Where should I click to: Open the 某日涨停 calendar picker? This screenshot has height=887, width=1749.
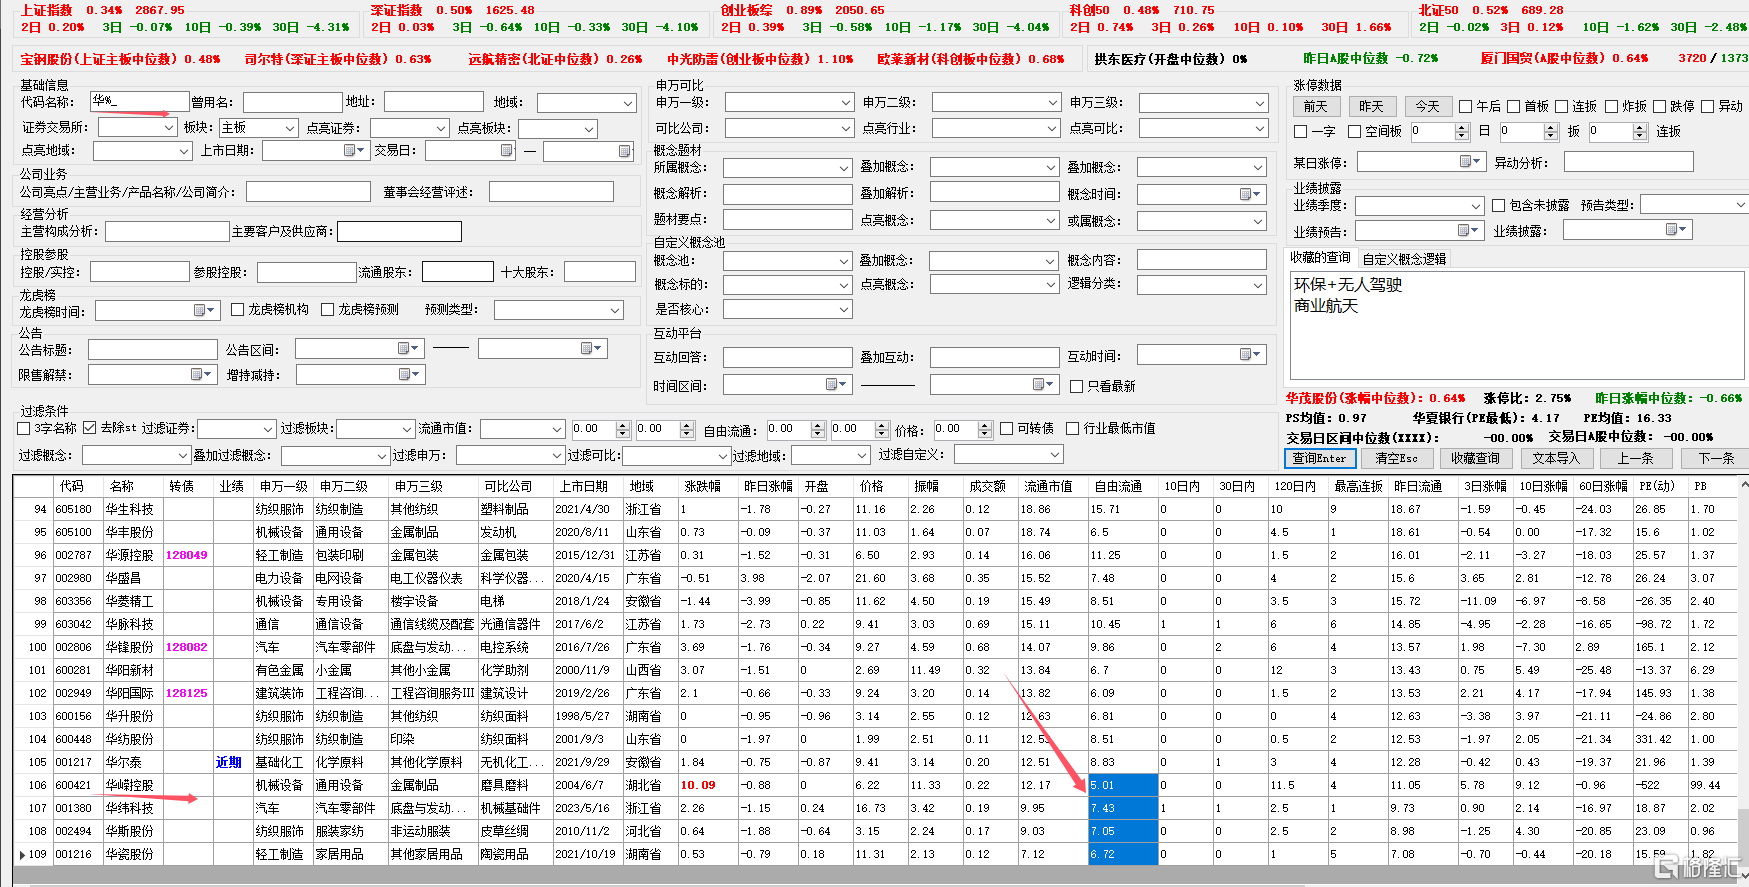click(1469, 162)
